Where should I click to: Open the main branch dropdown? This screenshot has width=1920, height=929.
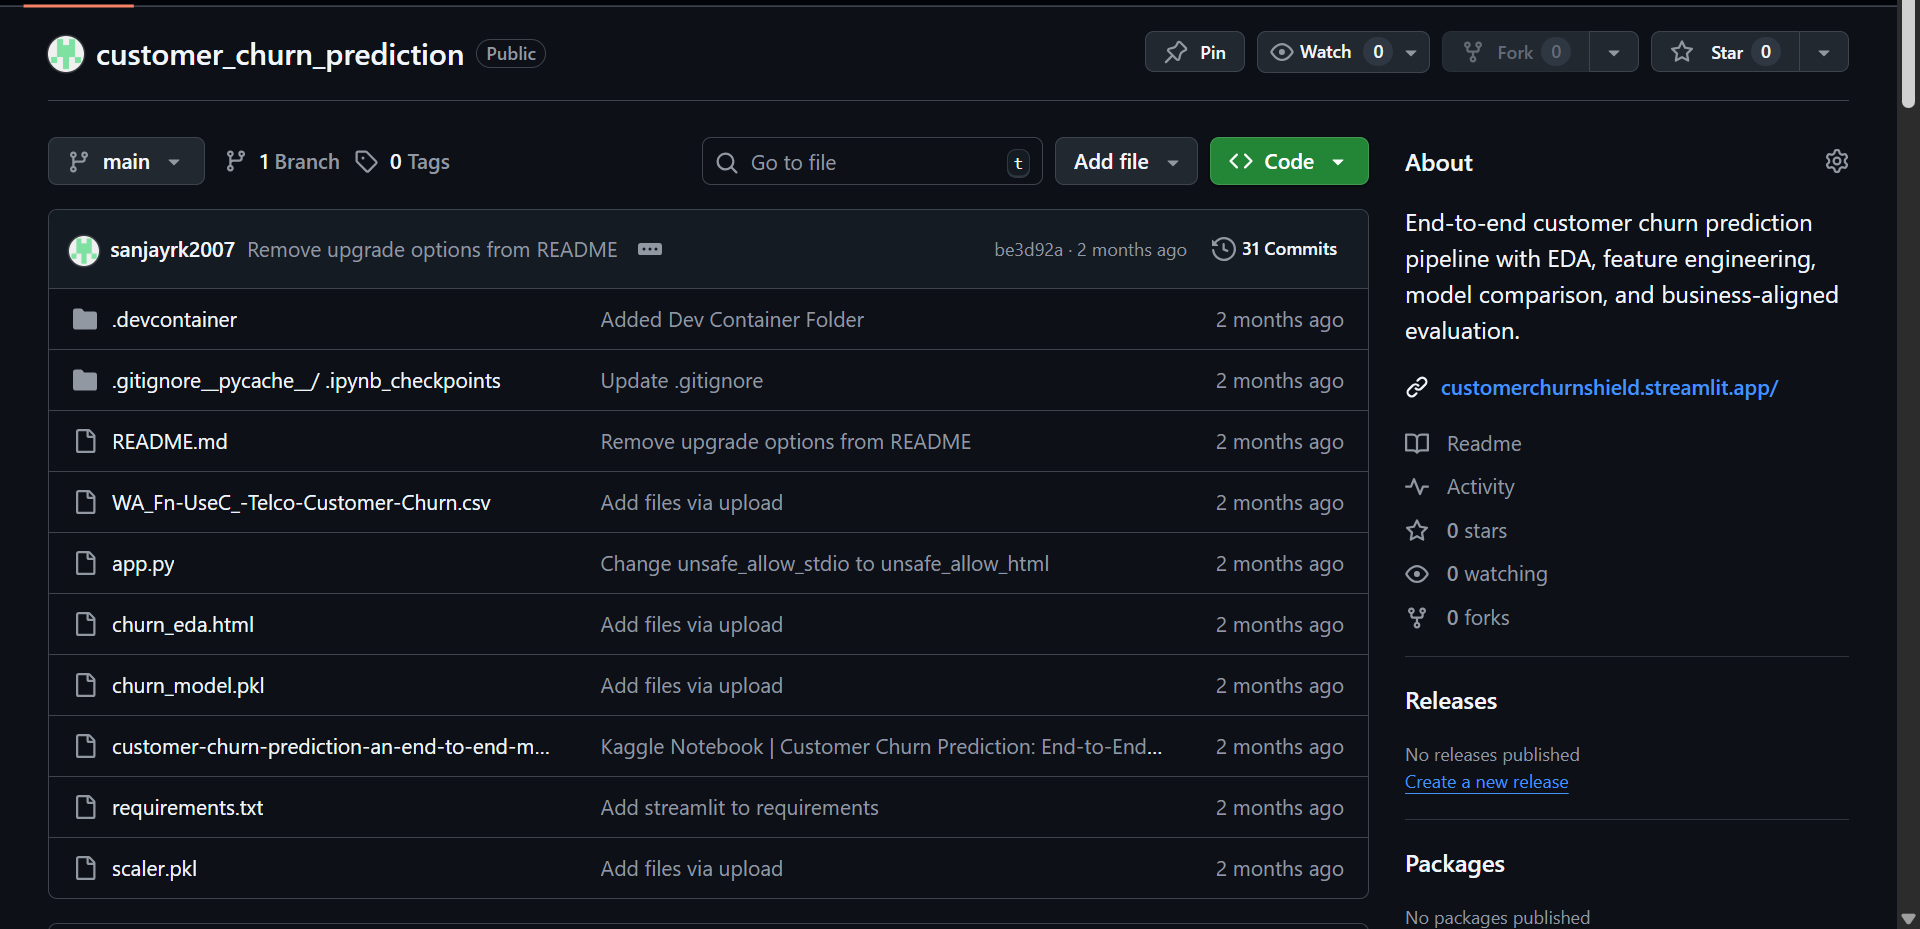click(126, 162)
